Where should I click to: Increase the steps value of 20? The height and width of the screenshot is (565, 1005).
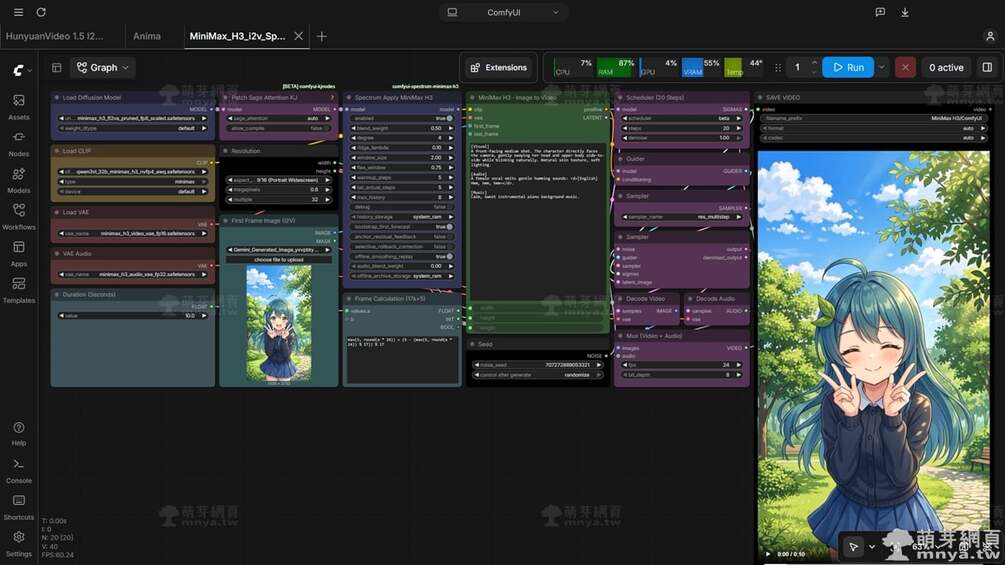tap(738, 128)
